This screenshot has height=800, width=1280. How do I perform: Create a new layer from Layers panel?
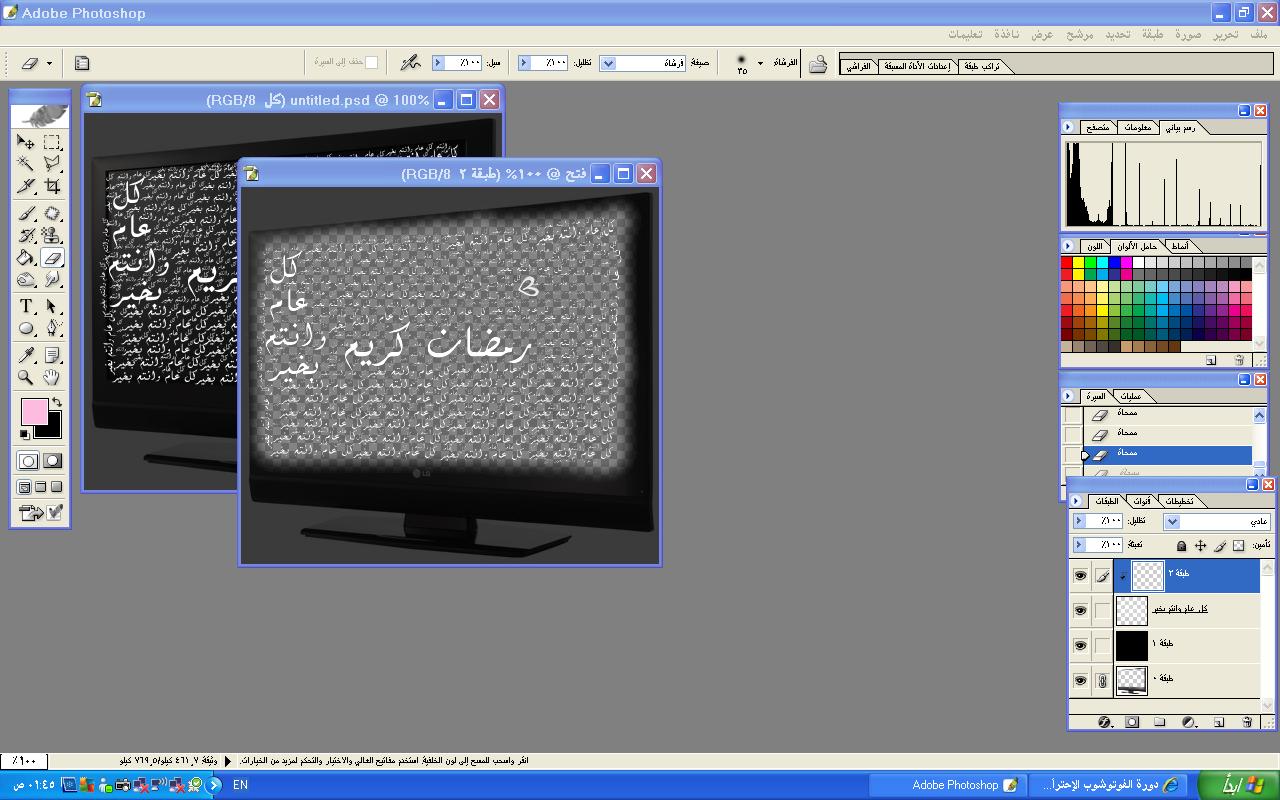1219,722
